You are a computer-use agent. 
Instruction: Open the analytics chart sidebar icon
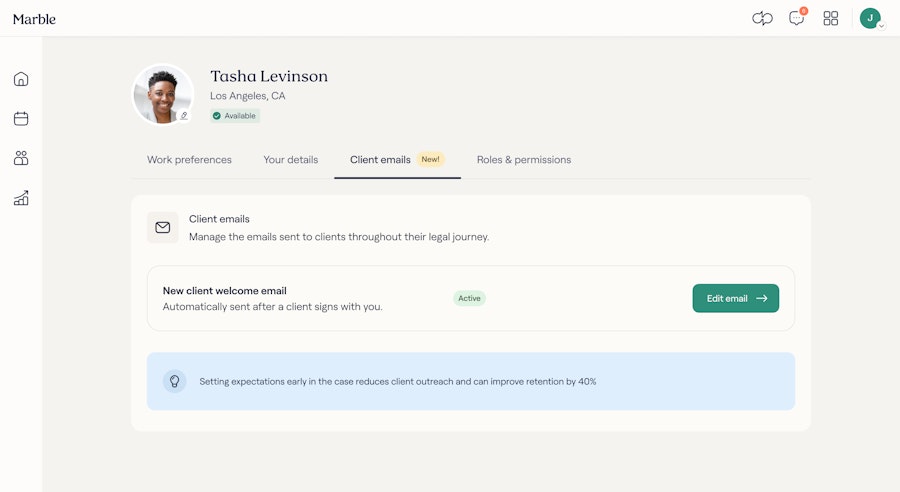(21, 198)
